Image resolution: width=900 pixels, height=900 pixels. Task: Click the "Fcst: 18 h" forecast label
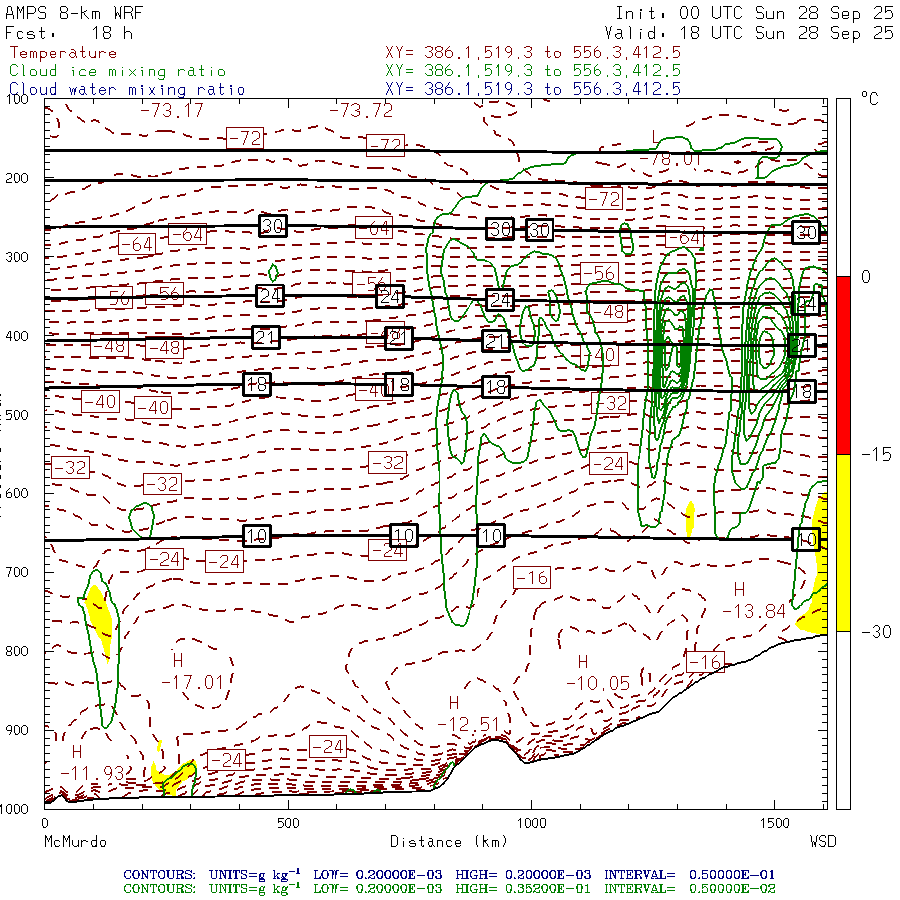pos(69,33)
